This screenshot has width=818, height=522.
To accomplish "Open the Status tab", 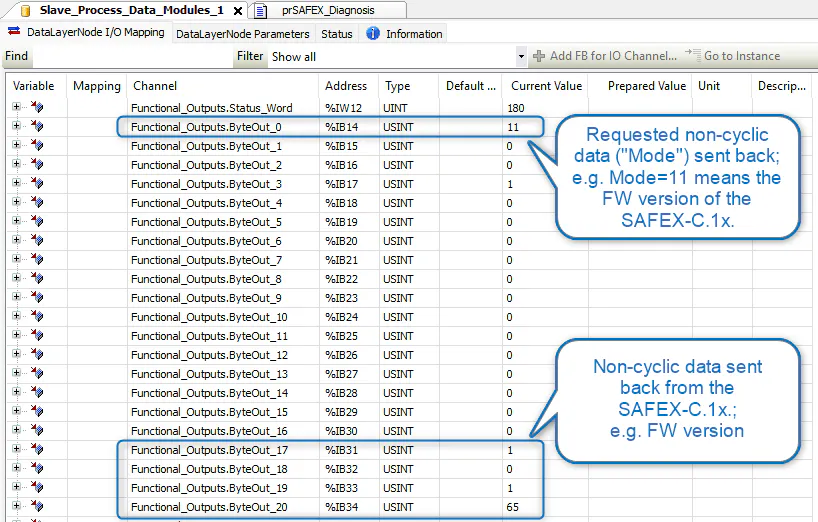I will [337, 34].
